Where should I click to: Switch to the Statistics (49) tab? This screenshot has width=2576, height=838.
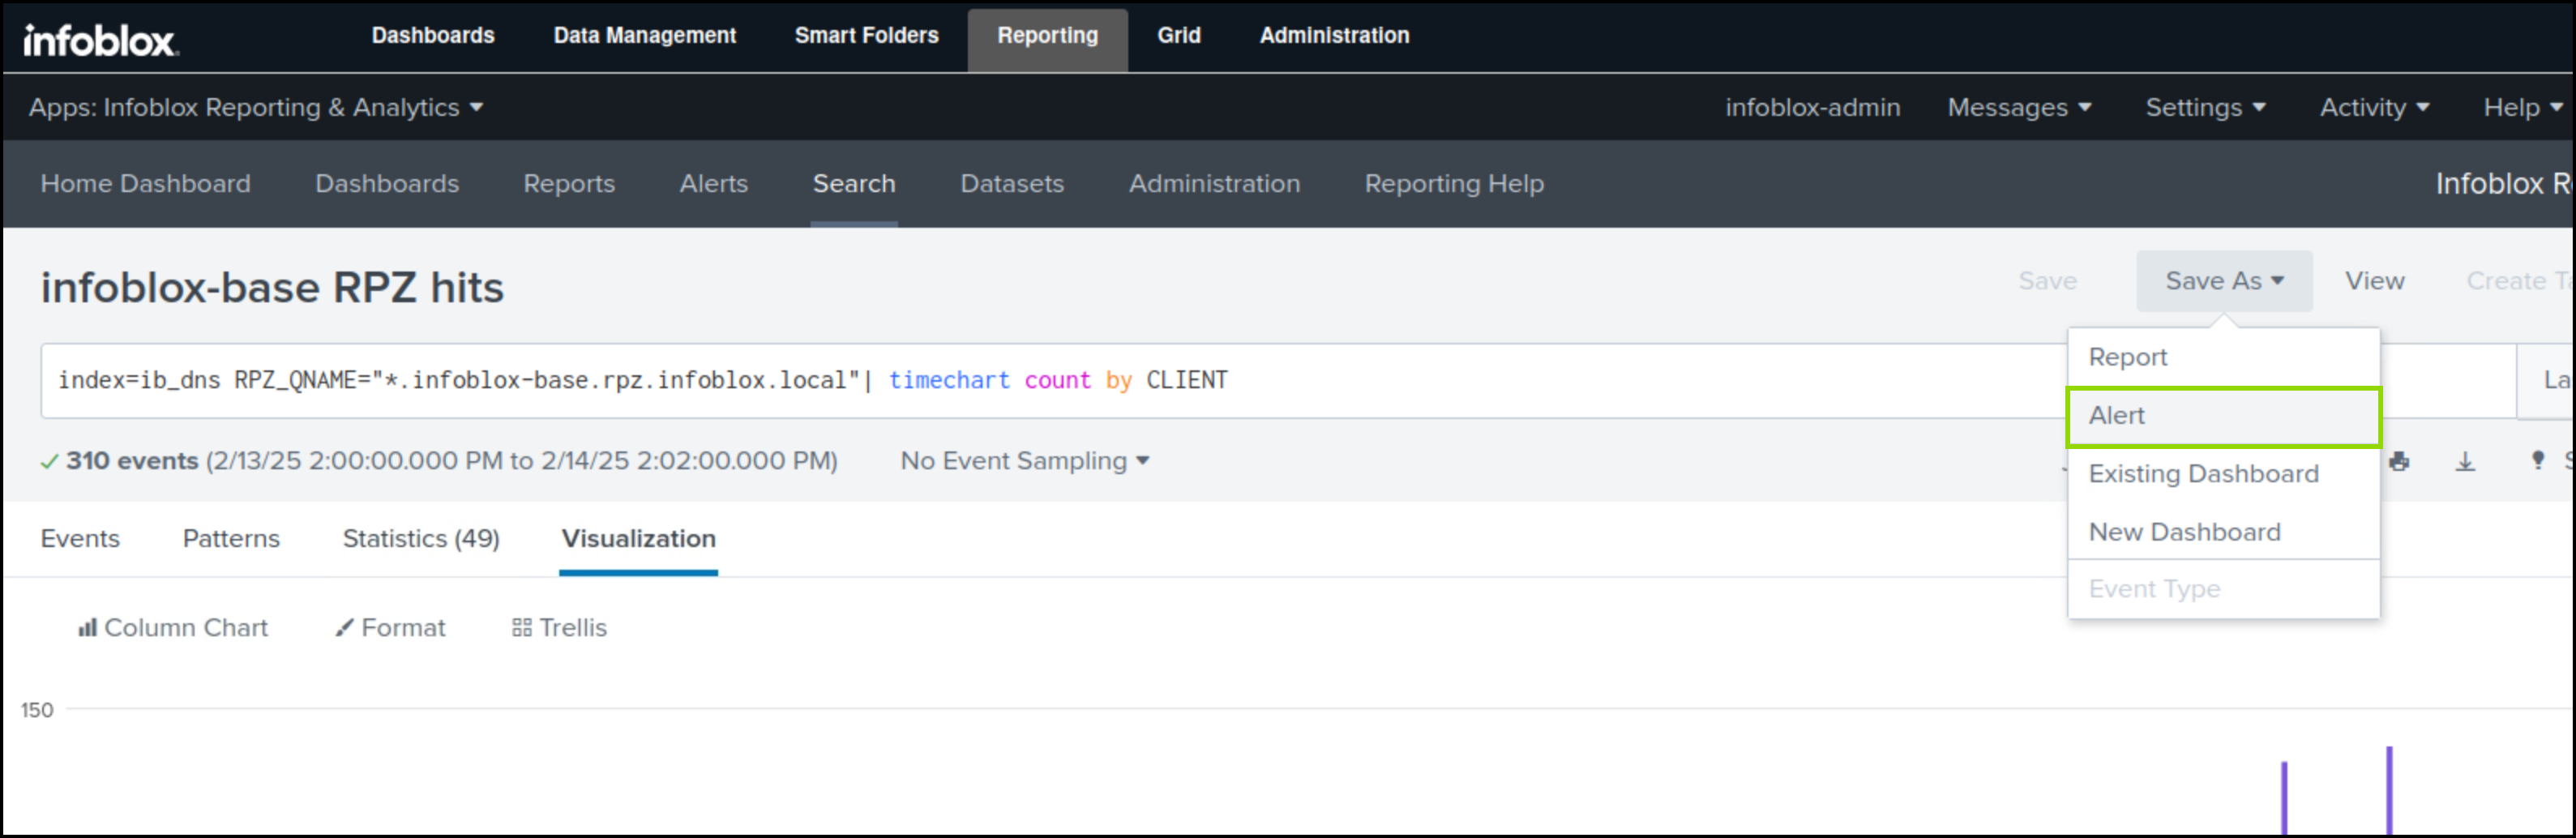(421, 538)
